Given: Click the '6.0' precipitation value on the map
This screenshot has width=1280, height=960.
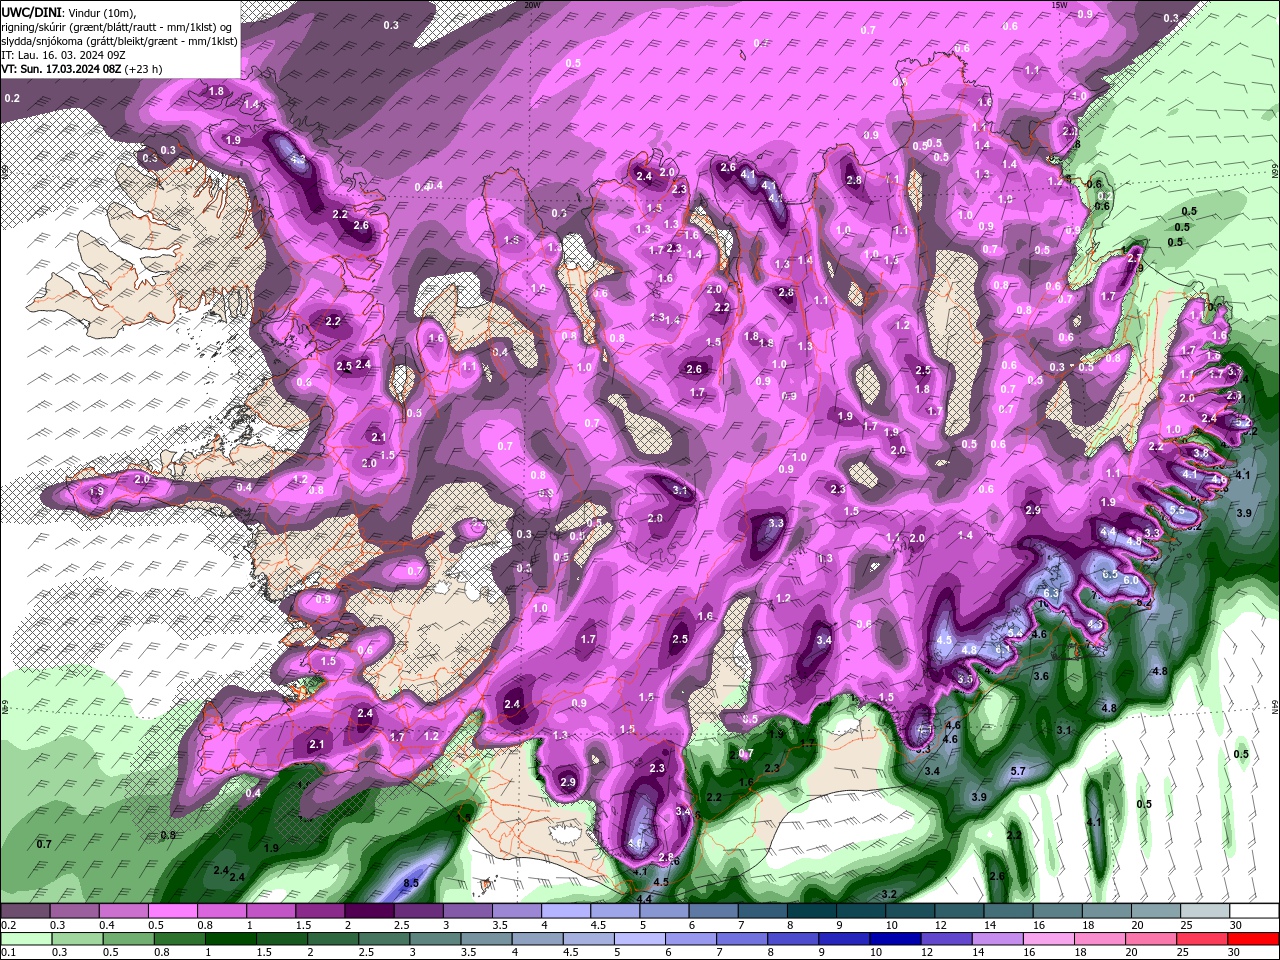Looking at the screenshot, I should click(x=1131, y=580).
